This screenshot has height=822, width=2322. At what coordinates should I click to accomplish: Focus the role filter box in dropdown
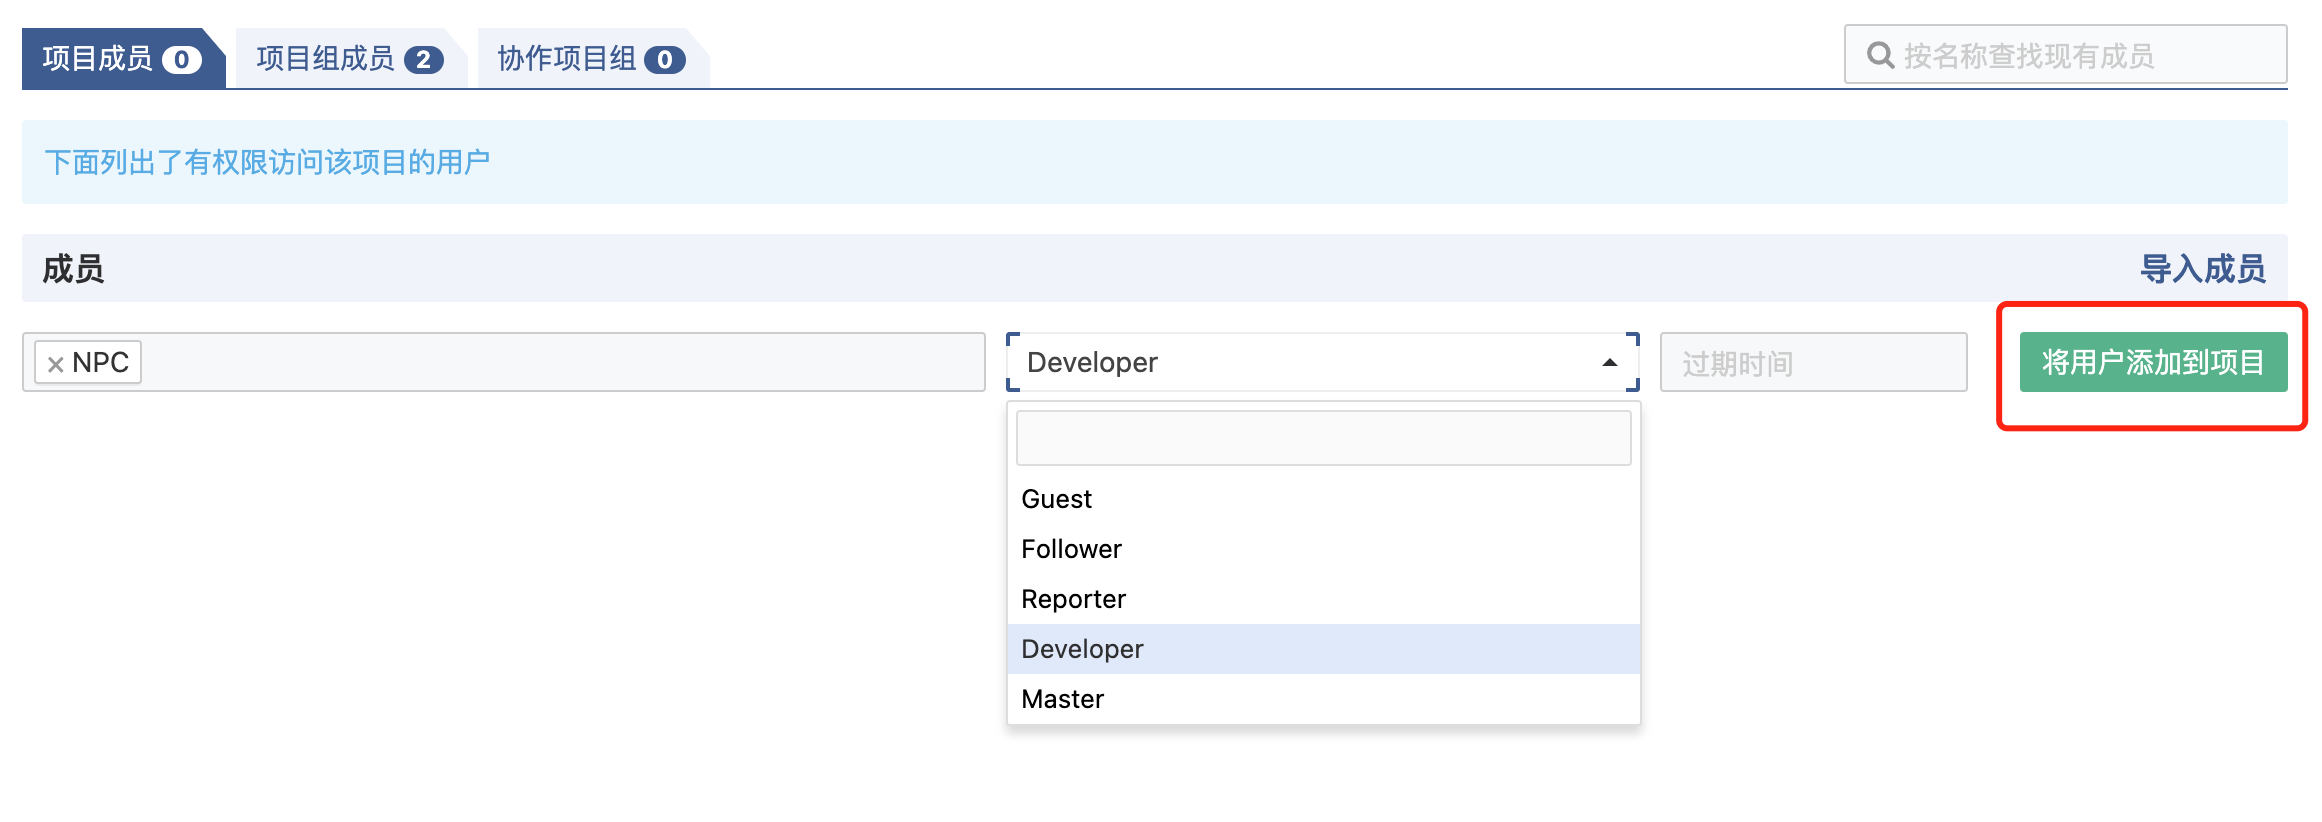(x=1322, y=438)
